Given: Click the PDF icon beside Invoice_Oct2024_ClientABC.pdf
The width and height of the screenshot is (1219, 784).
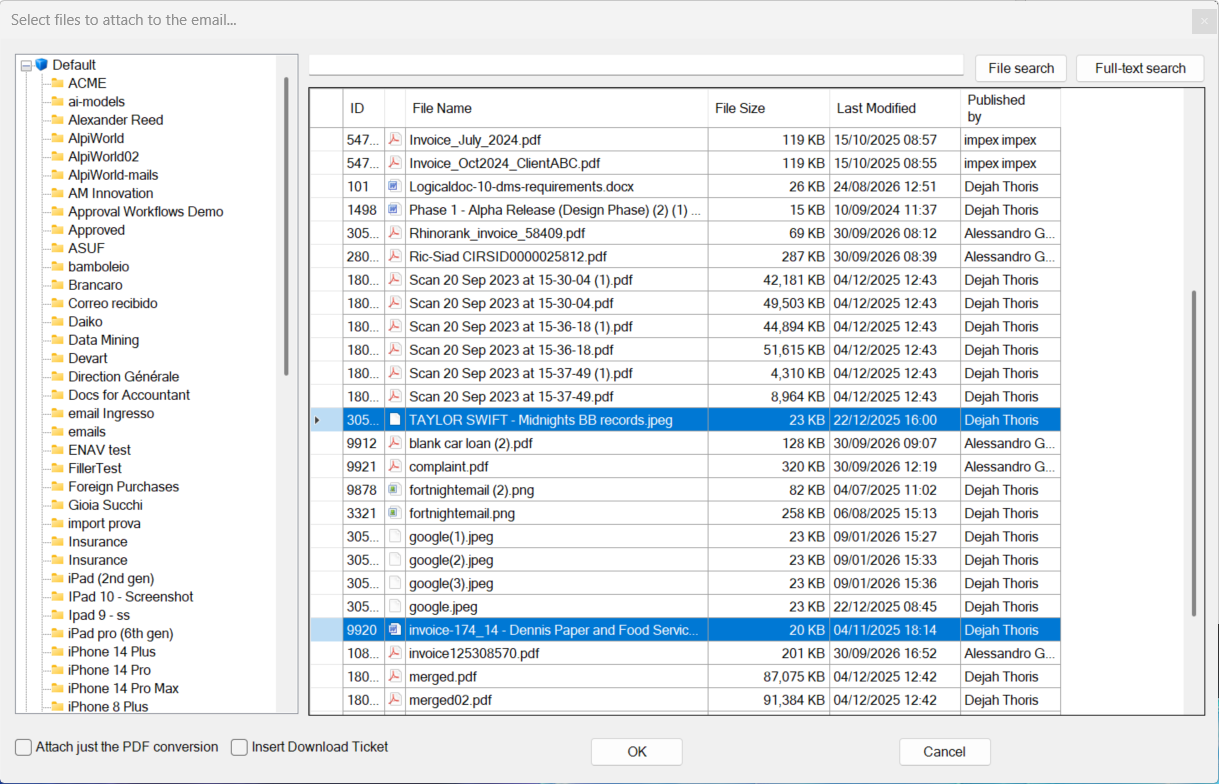Looking at the screenshot, I should (x=394, y=163).
